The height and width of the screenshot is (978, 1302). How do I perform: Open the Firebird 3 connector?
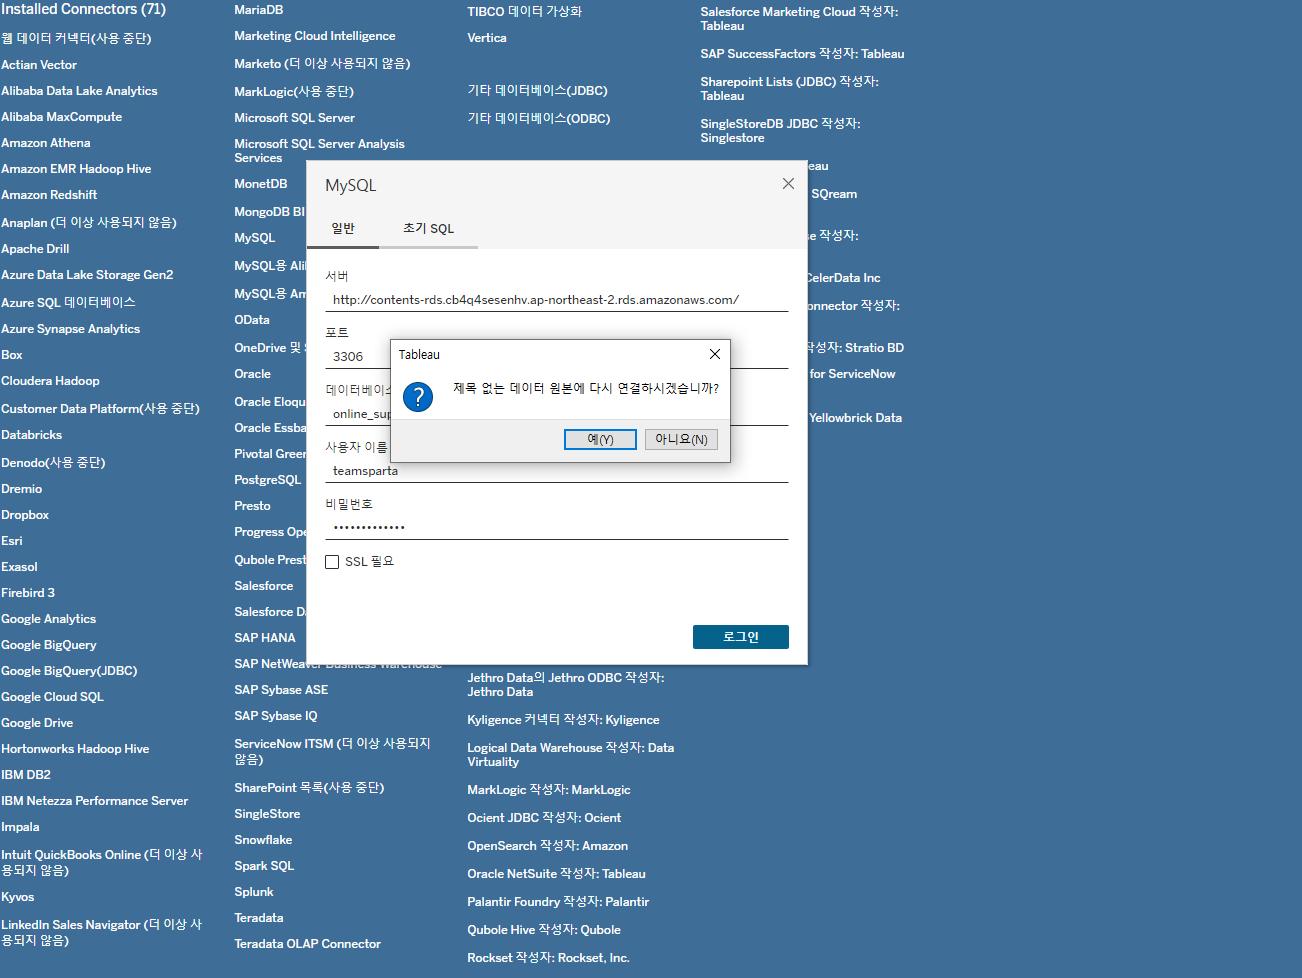coord(28,593)
